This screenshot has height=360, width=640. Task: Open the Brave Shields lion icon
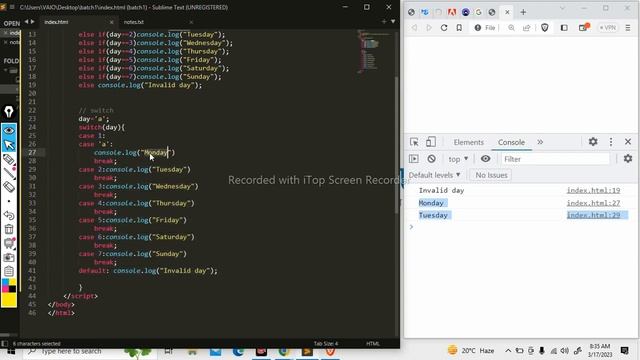click(x=544, y=28)
